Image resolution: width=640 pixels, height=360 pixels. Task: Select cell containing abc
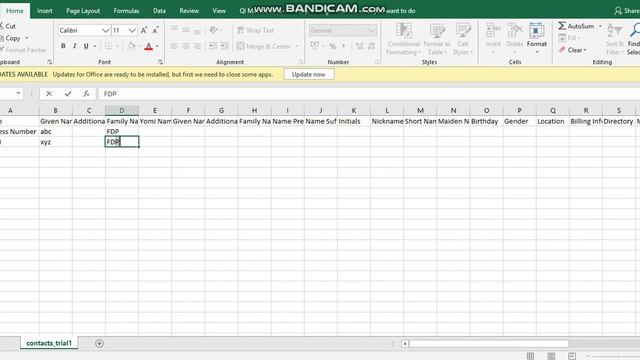(56, 131)
